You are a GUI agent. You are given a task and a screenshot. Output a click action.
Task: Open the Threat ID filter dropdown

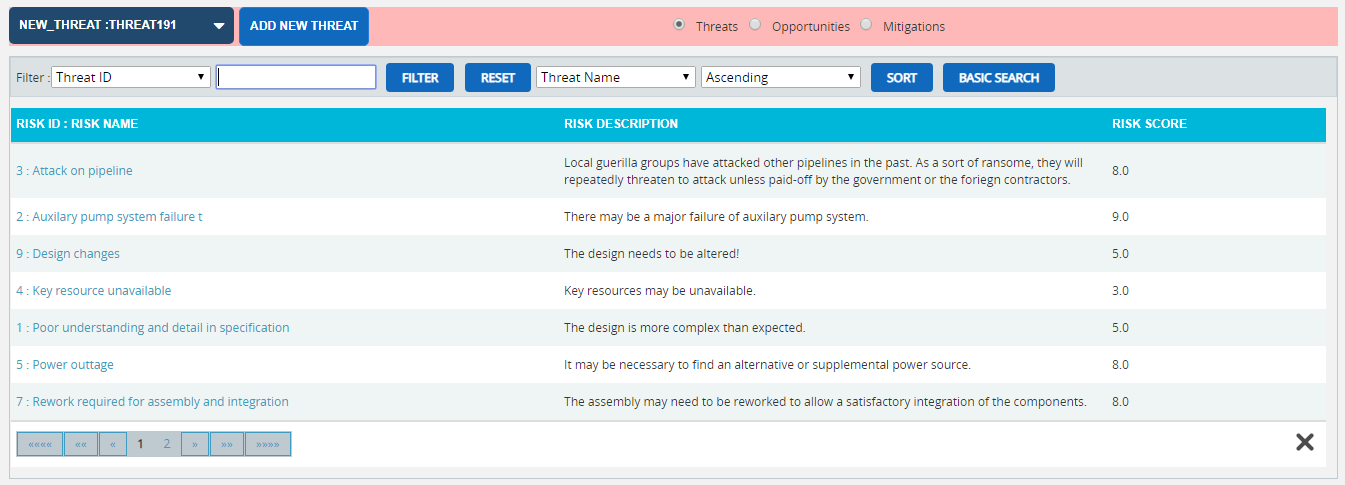pyautogui.click(x=130, y=77)
